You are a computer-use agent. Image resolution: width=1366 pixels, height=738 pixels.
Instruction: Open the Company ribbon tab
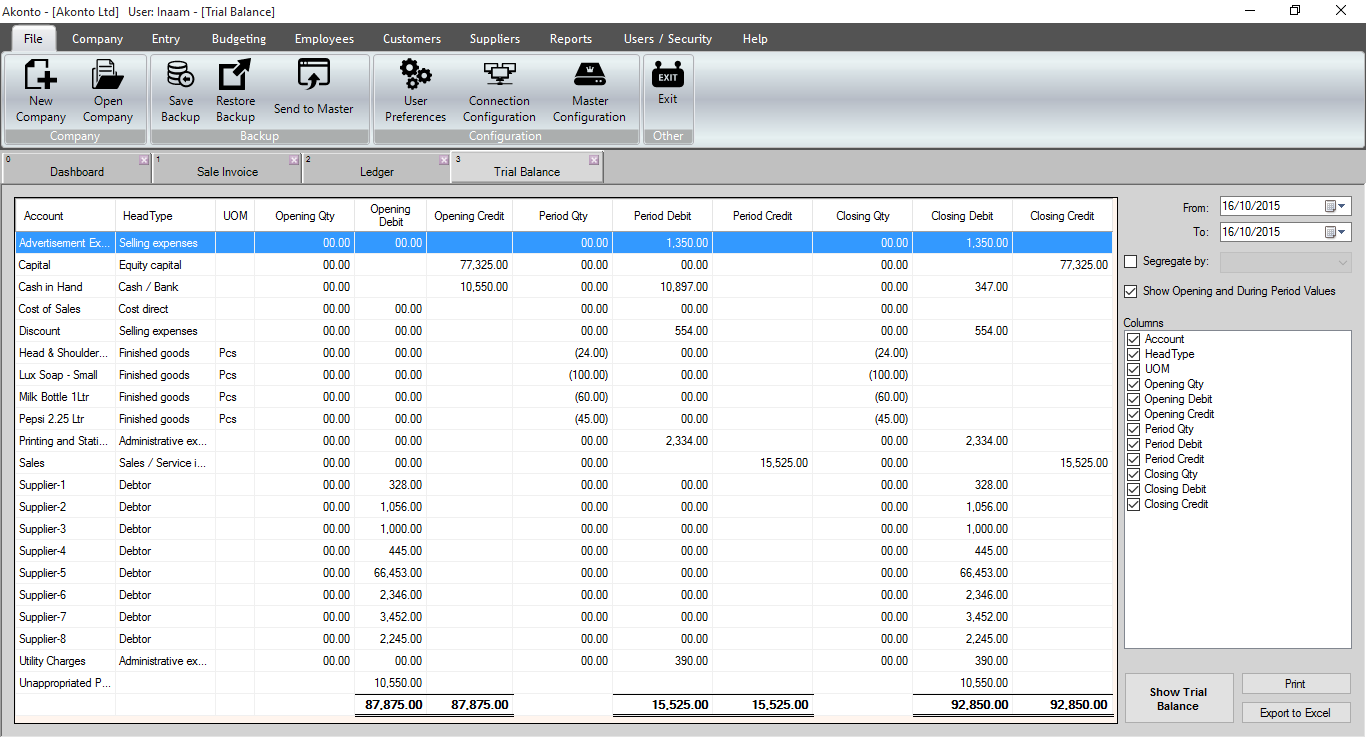click(x=98, y=39)
